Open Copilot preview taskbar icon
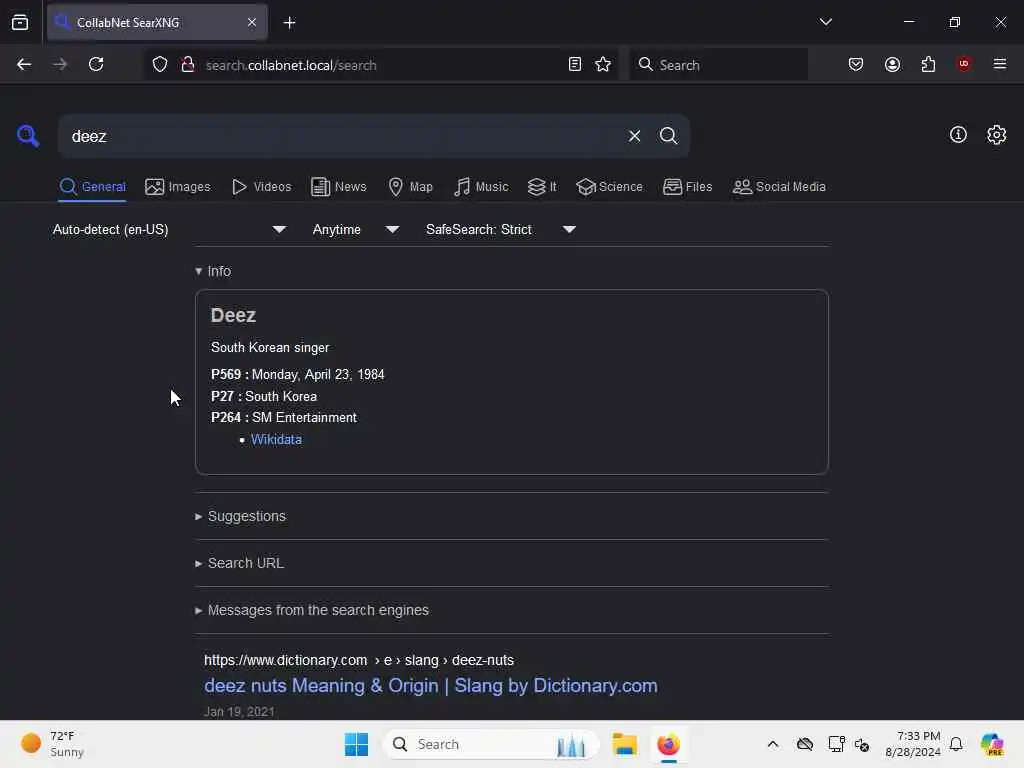Screen dimensions: 1024x768 992,744
